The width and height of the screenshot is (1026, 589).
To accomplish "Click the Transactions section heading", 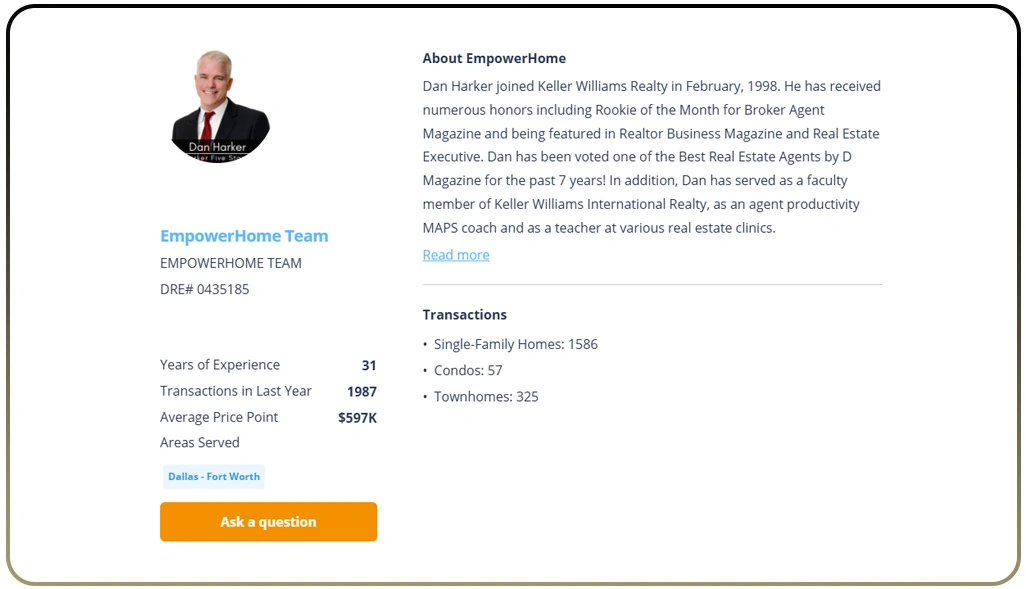I will [464, 315].
